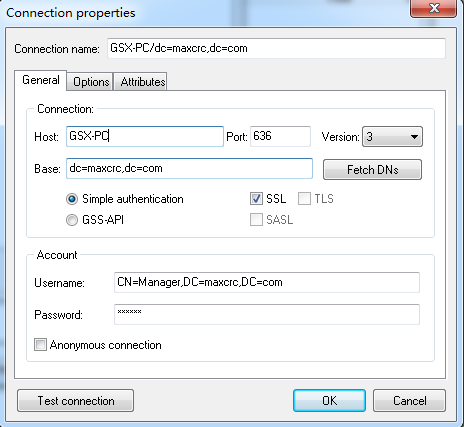This screenshot has width=464, height=427.
Task: Focus the Base DN field
Action: (189, 168)
